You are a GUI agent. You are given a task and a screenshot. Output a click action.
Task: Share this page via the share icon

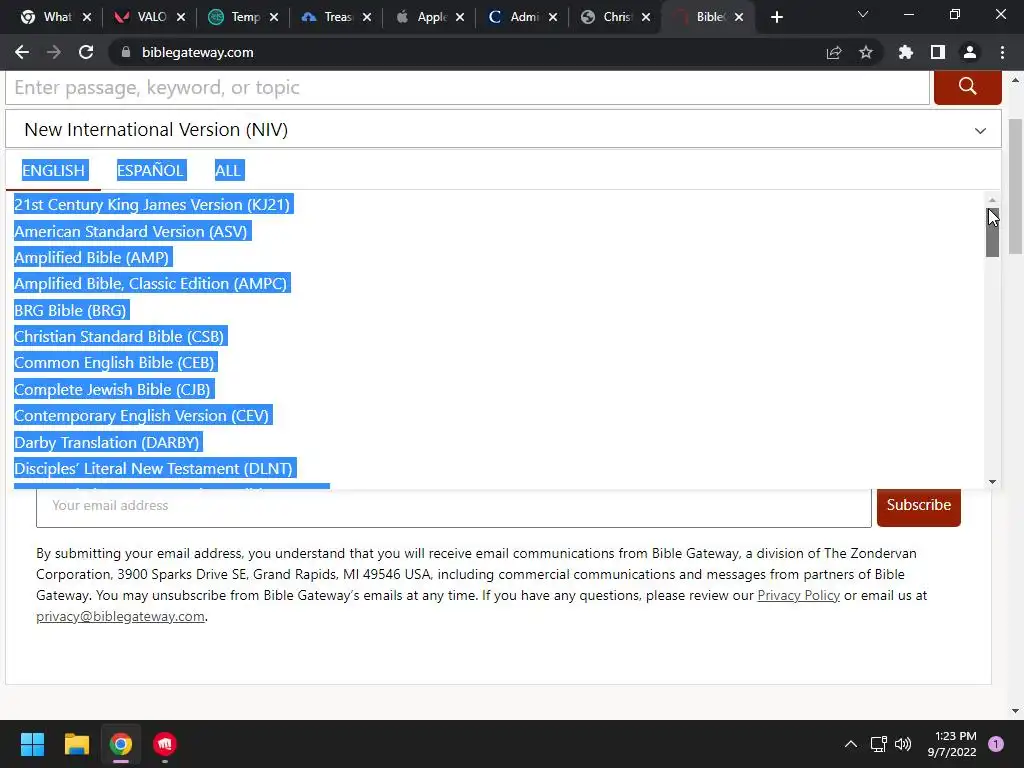pos(834,52)
